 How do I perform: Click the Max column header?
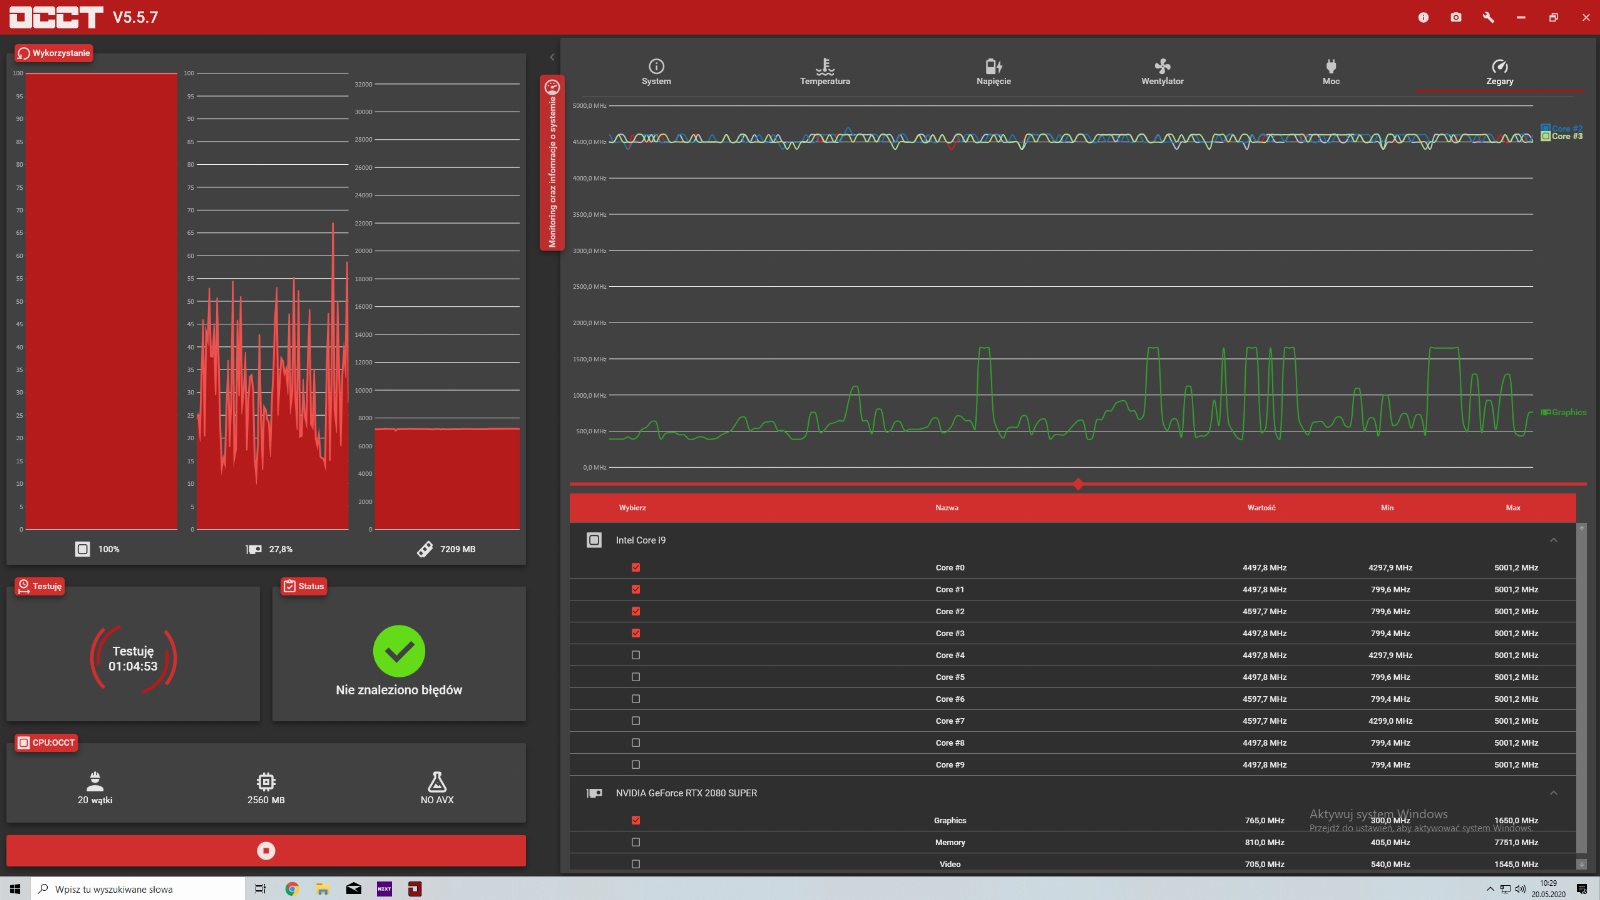pos(1513,508)
